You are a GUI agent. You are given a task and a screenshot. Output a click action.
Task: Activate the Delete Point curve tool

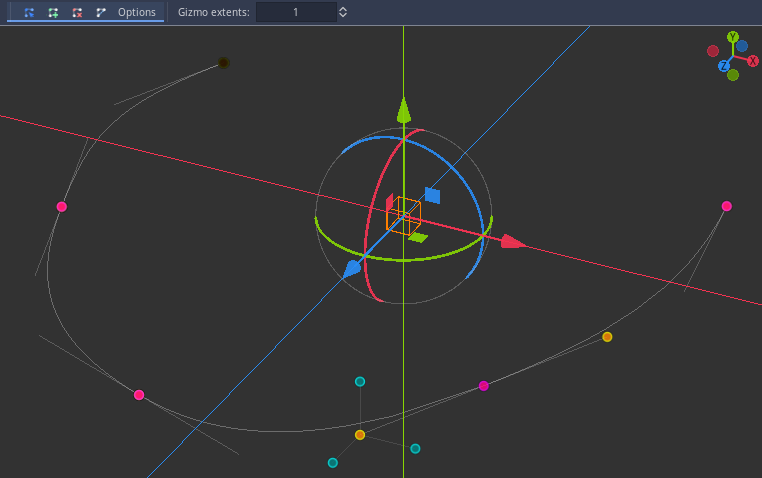77,12
